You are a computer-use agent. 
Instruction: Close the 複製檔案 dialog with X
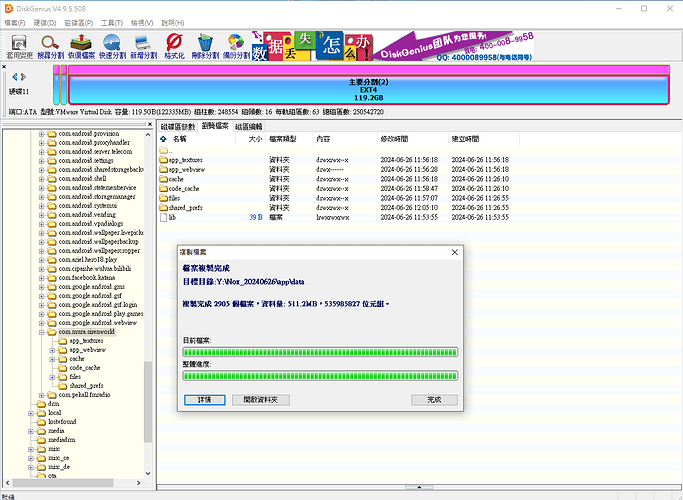coord(455,252)
